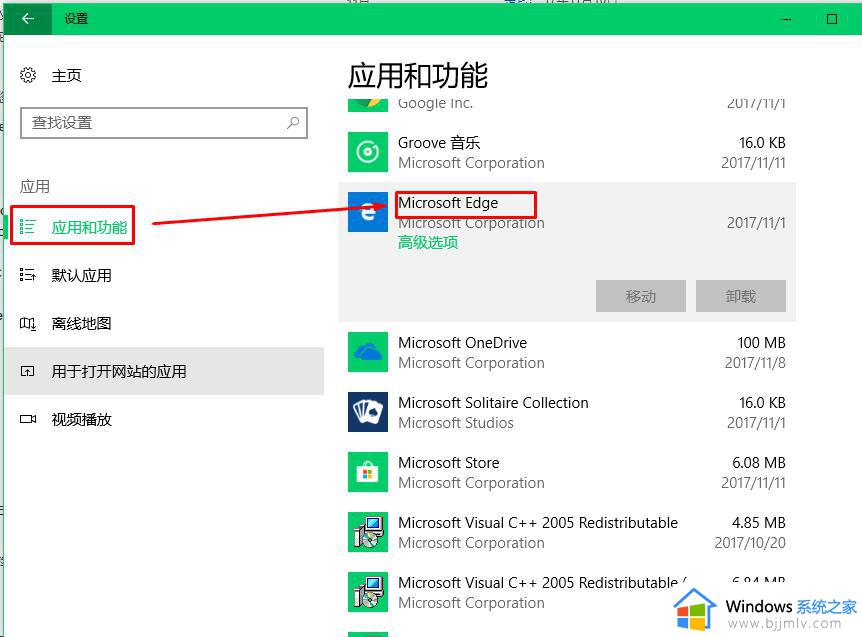Go back using the arrow in title bar
The height and width of the screenshot is (637, 862).
(27, 19)
